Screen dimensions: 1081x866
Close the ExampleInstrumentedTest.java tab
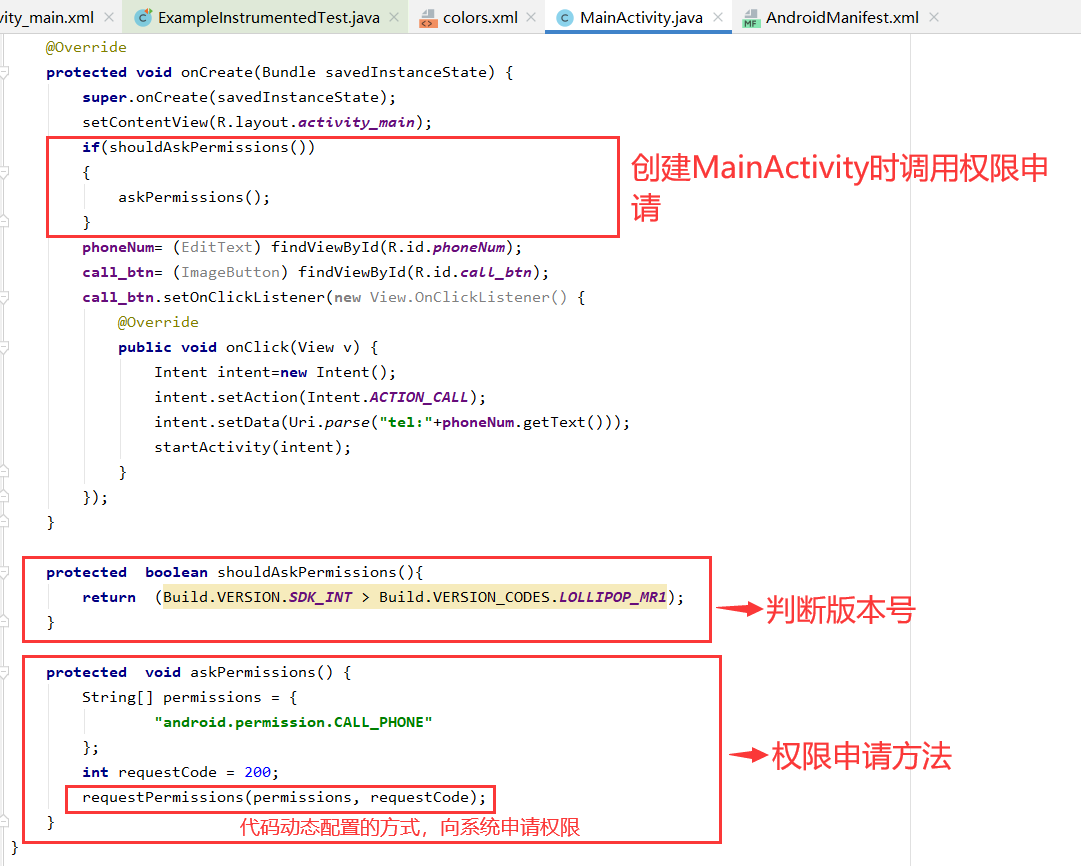(x=394, y=17)
